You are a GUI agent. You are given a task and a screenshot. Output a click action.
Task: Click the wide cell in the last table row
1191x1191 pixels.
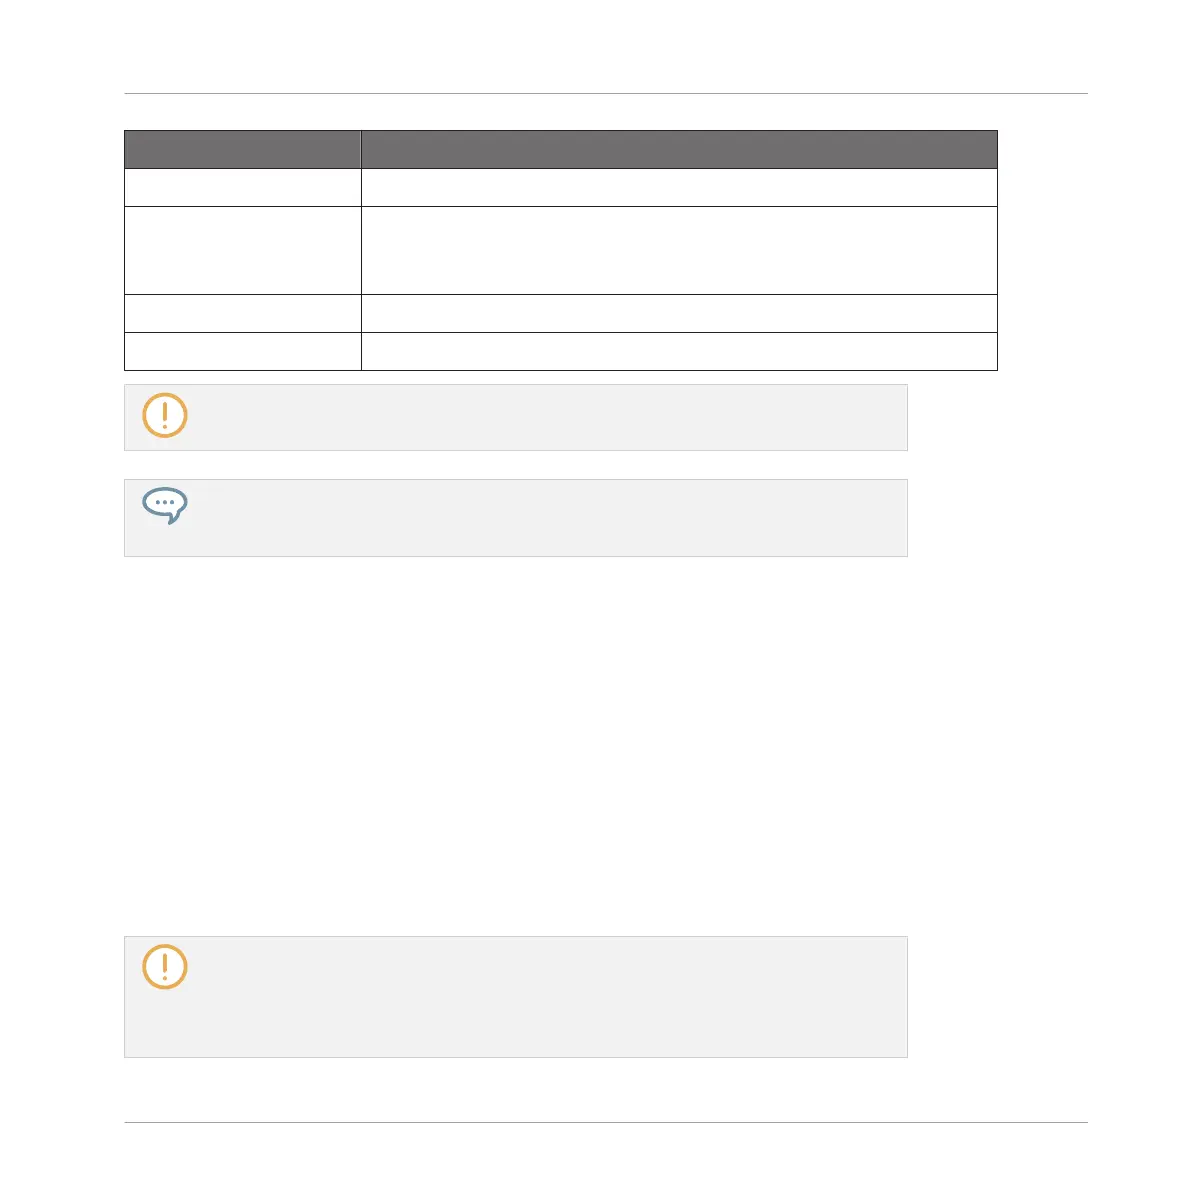[679, 352]
